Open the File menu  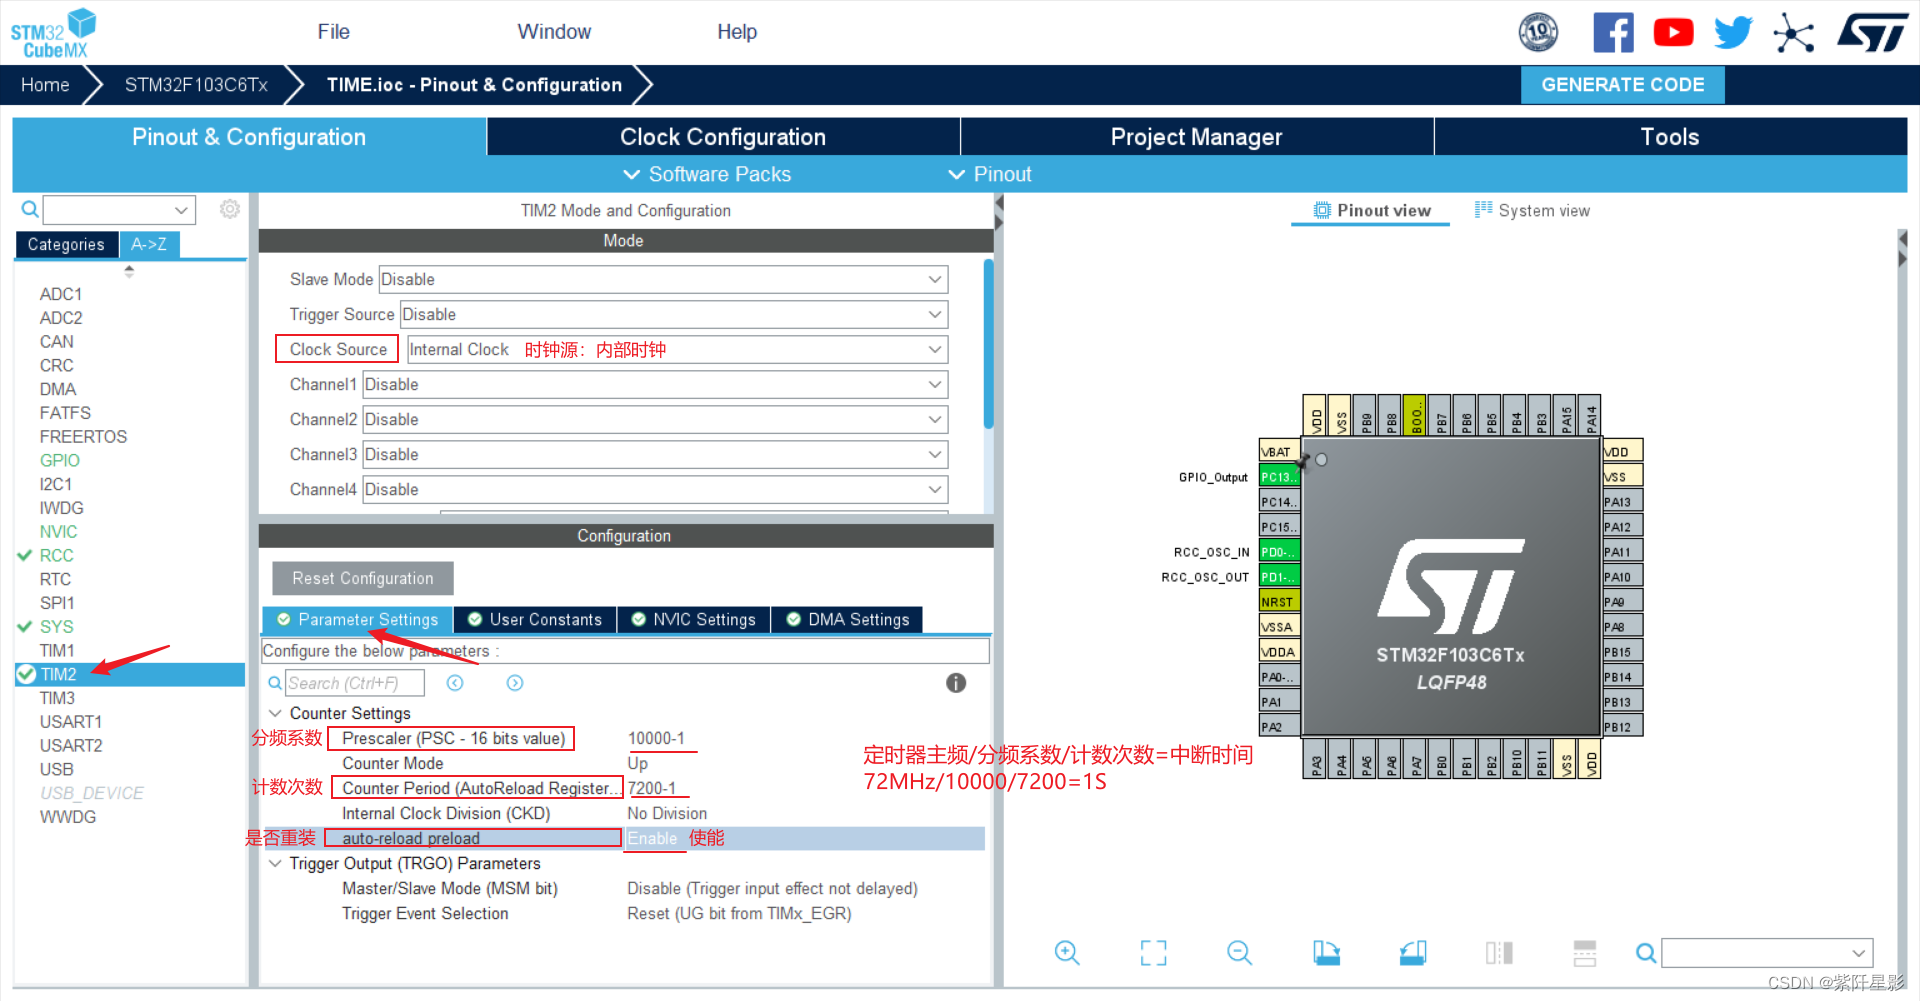334,32
